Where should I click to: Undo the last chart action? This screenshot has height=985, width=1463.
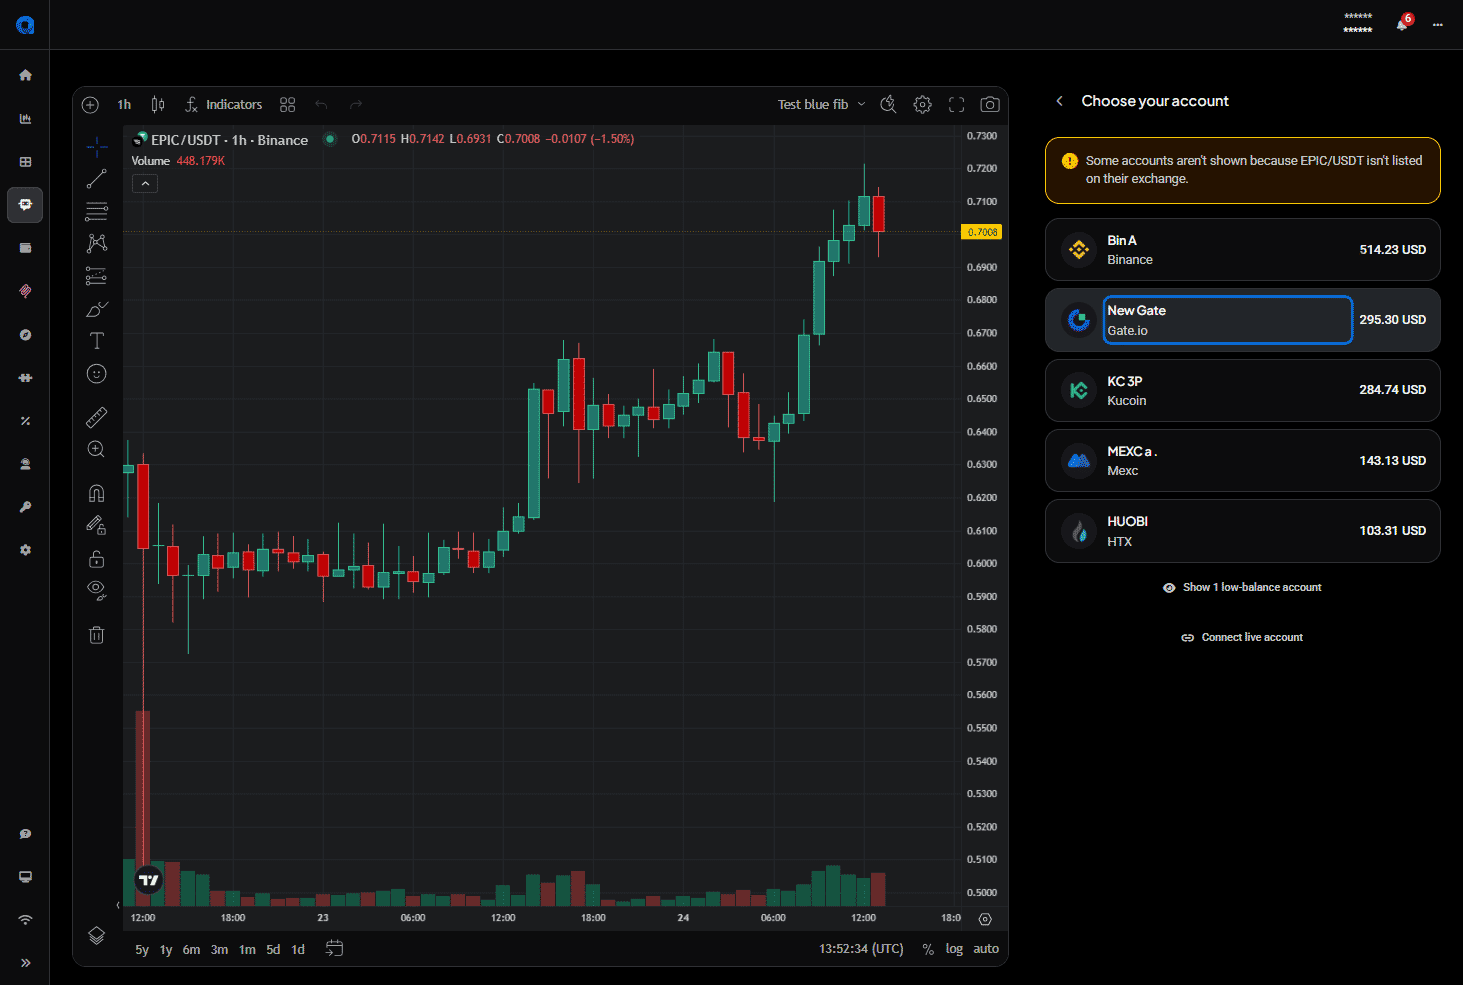321,104
